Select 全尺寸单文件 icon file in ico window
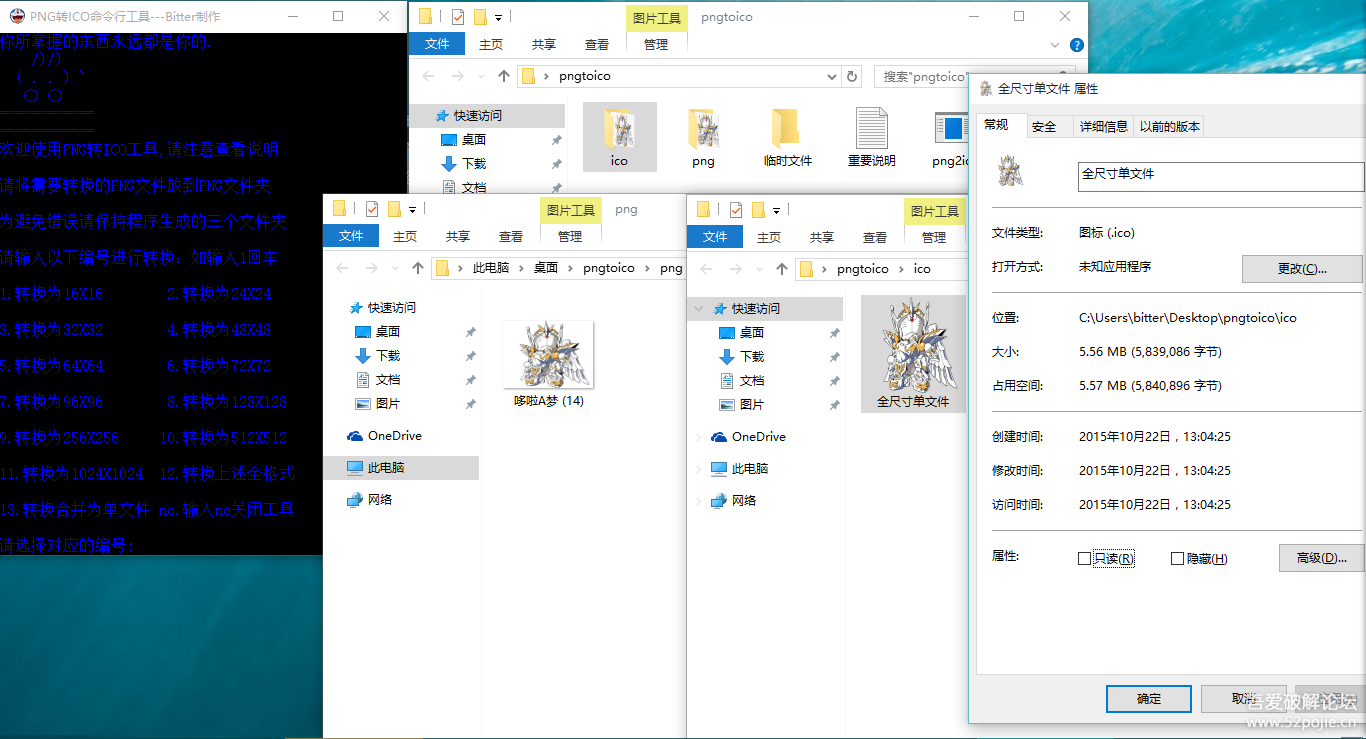Image resolution: width=1366 pixels, height=739 pixels. click(x=912, y=354)
